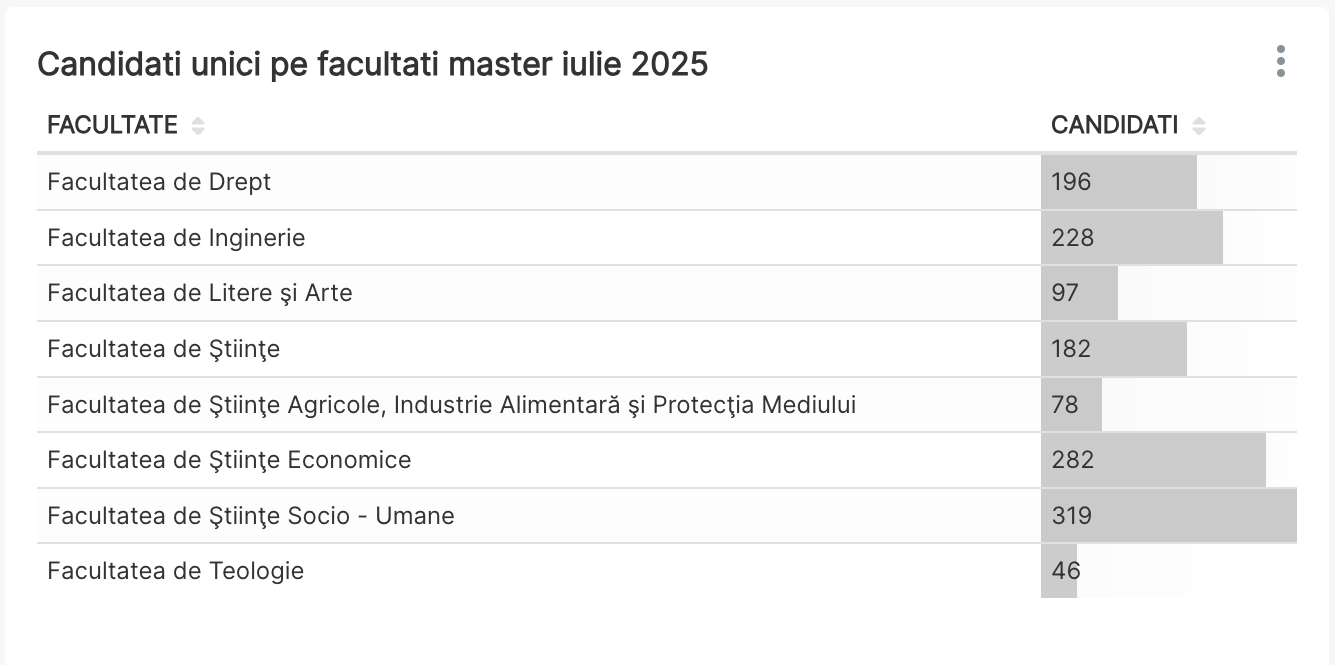Sort table by FACULTATE sort arrows
Image resolution: width=1335 pixels, height=665 pixels.
(x=198, y=126)
